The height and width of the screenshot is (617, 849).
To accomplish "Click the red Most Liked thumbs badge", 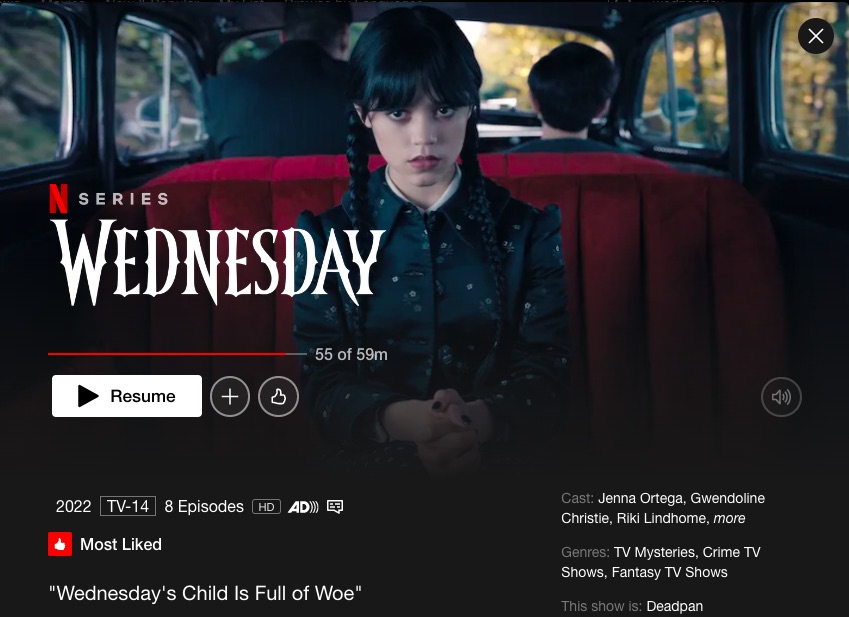I will click(60, 544).
